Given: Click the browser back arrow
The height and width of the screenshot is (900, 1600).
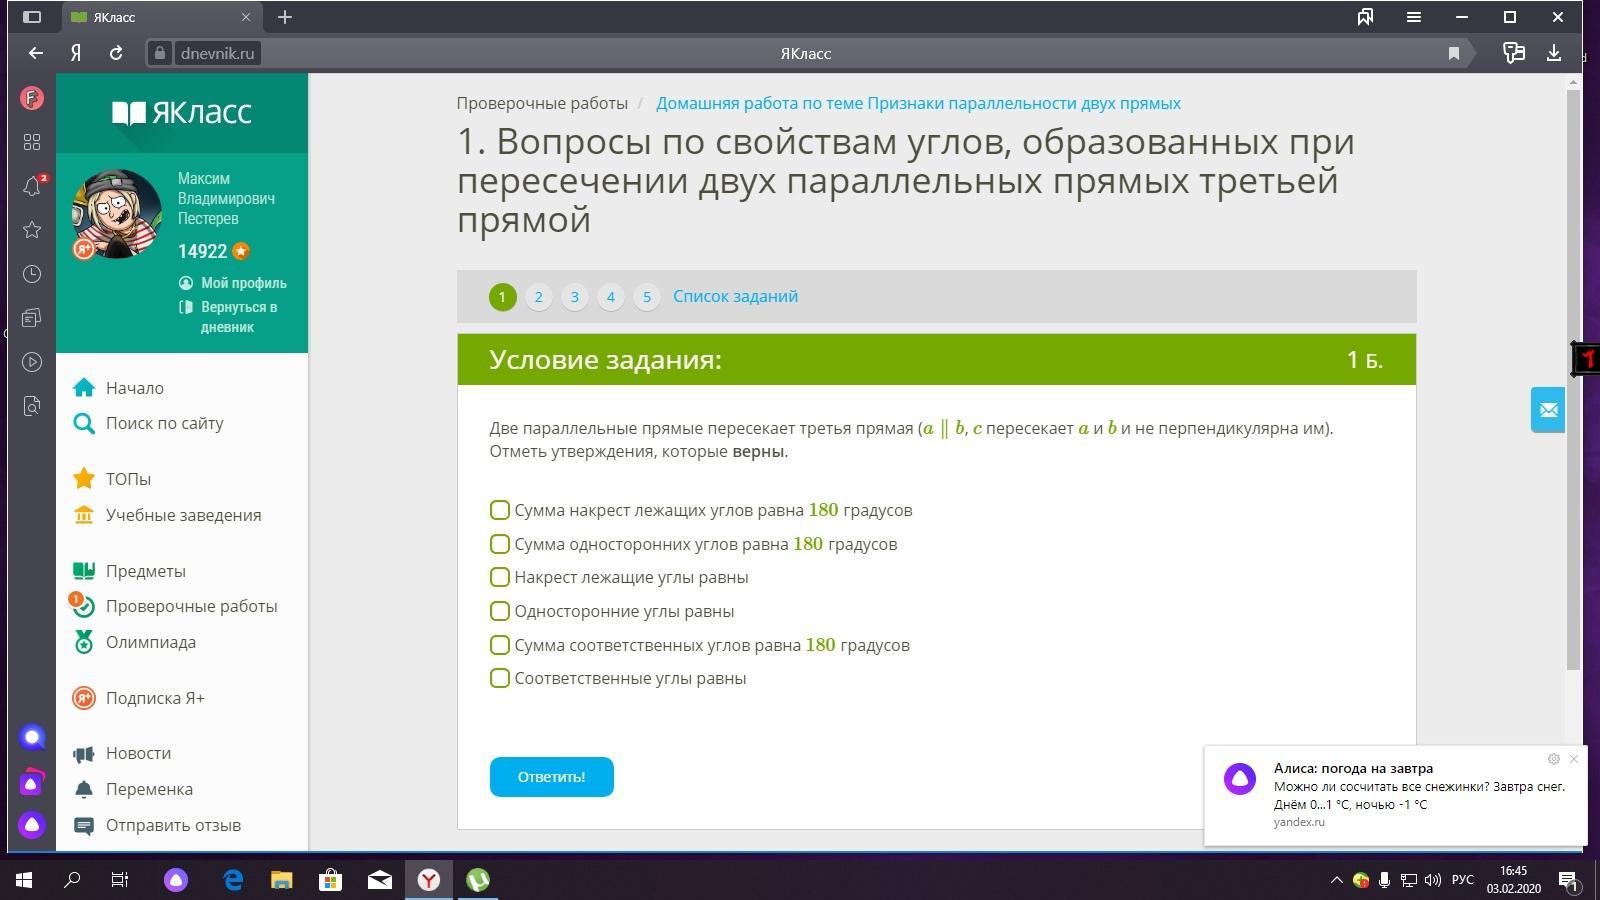Looking at the screenshot, I should pos(36,53).
